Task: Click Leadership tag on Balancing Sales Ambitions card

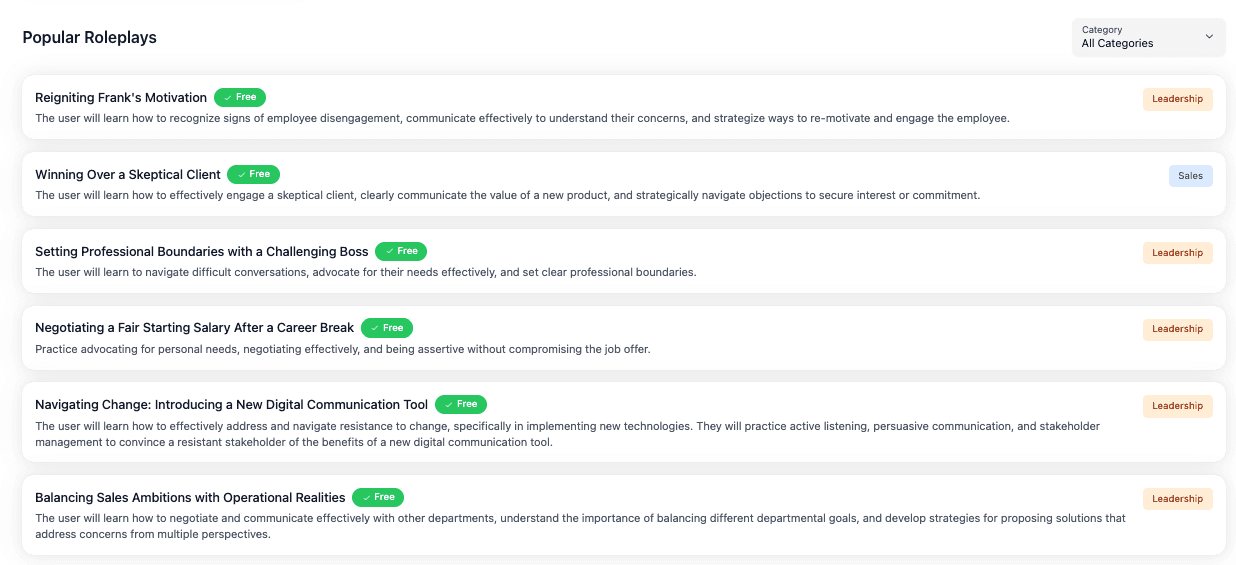Action: 1177,499
